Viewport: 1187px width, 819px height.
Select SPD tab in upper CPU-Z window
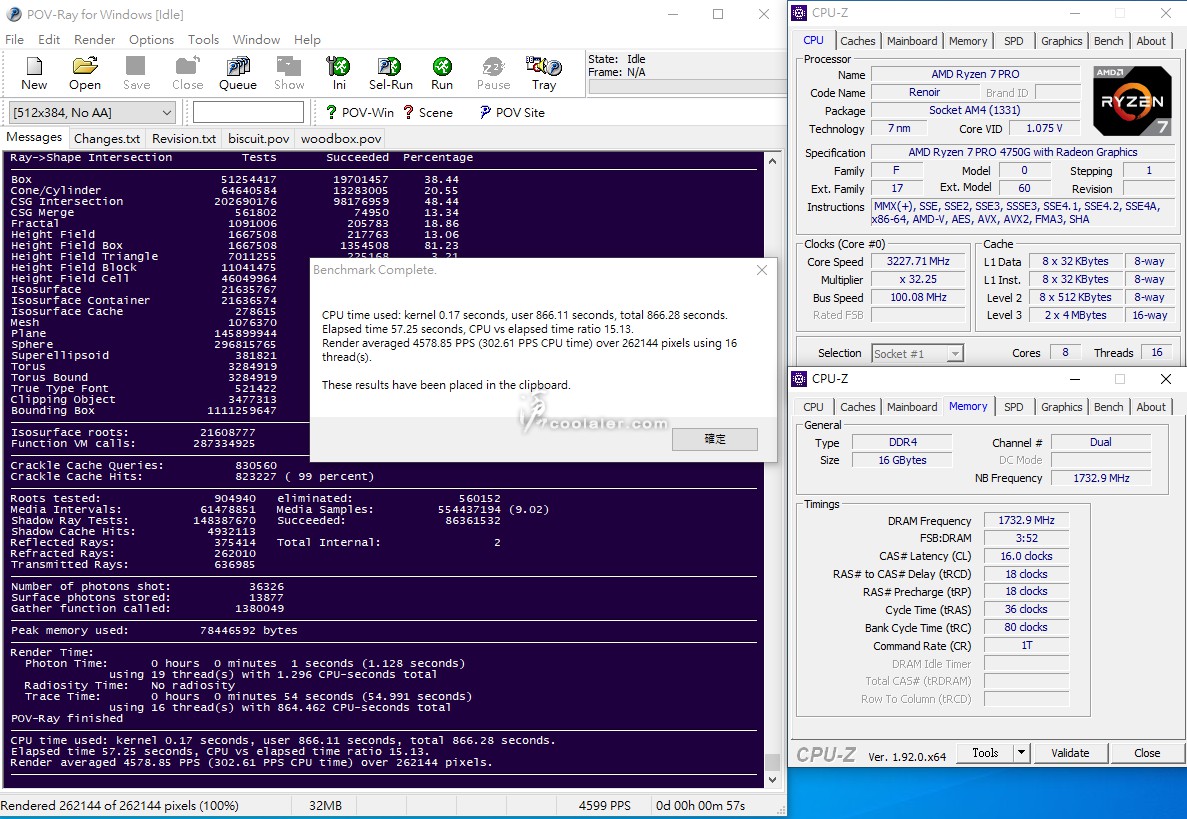click(x=1014, y=41)
